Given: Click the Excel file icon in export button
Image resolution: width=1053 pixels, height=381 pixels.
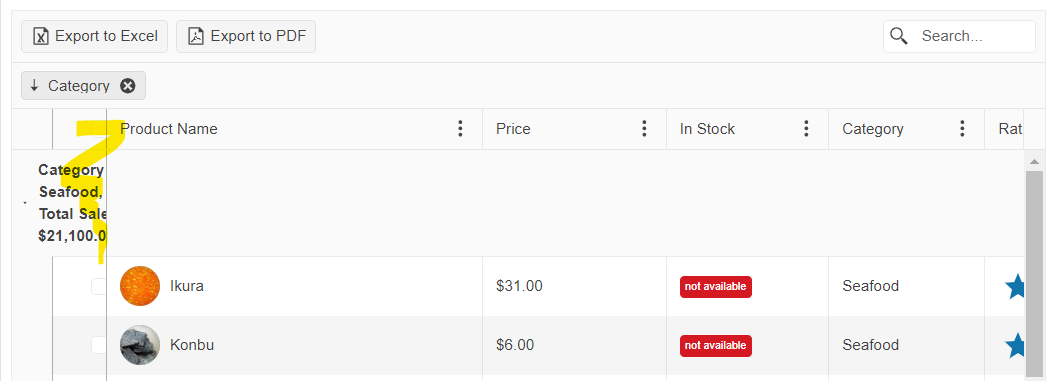Looking at the screenshot, I should coord(41,36).
